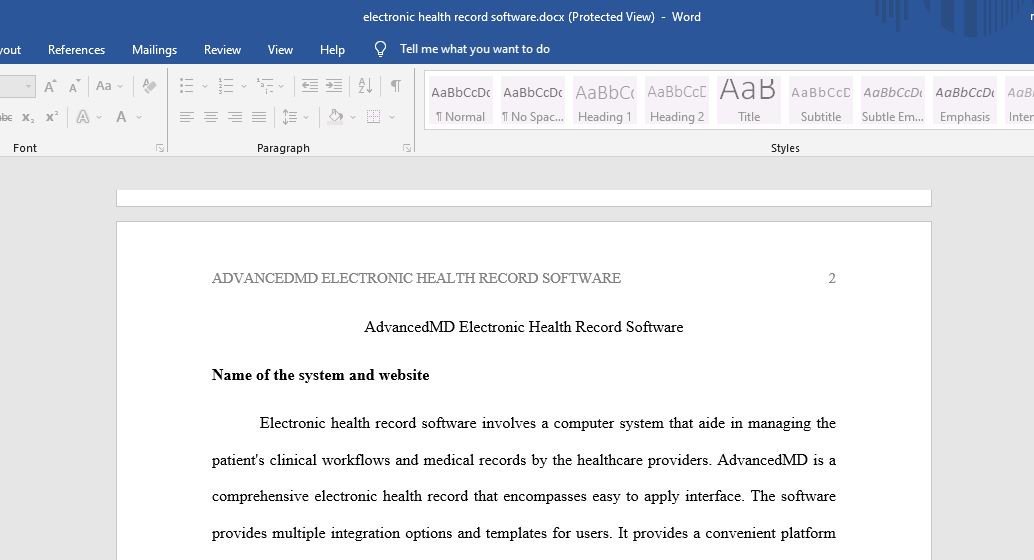
Task: Click the Numbering list icon
Action: click(226, 86)
